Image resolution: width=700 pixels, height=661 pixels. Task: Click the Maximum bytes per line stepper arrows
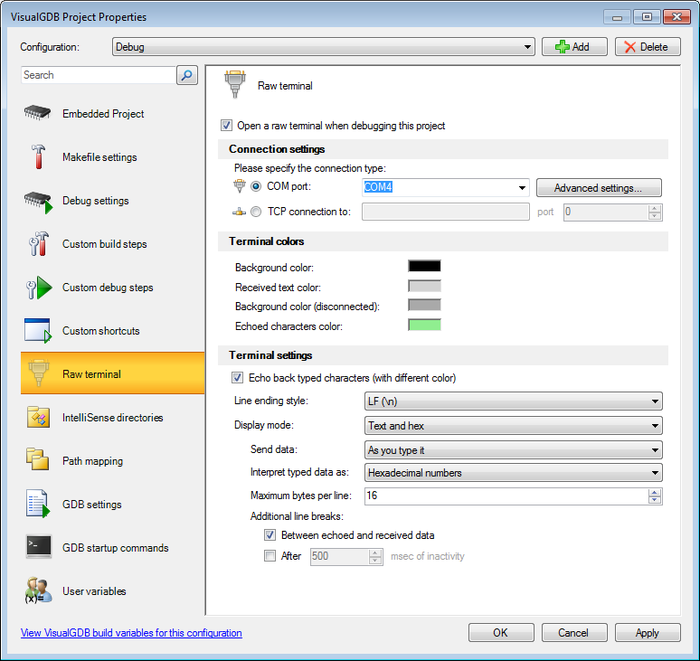(x=654, y=496)
